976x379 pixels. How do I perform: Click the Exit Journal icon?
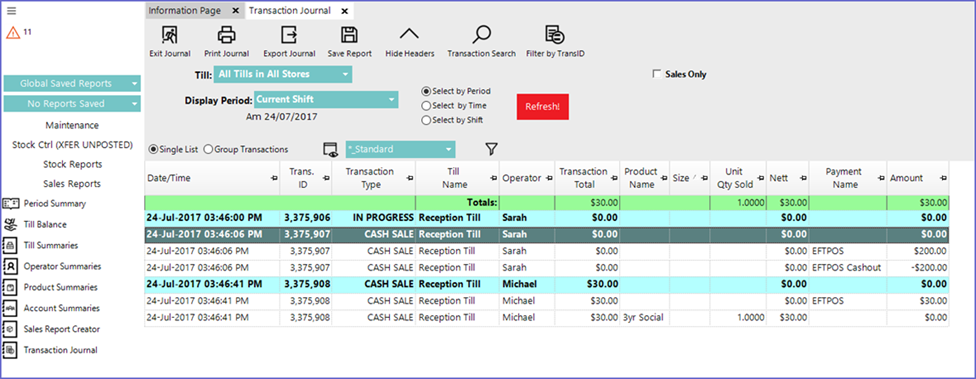pos(170,34)
